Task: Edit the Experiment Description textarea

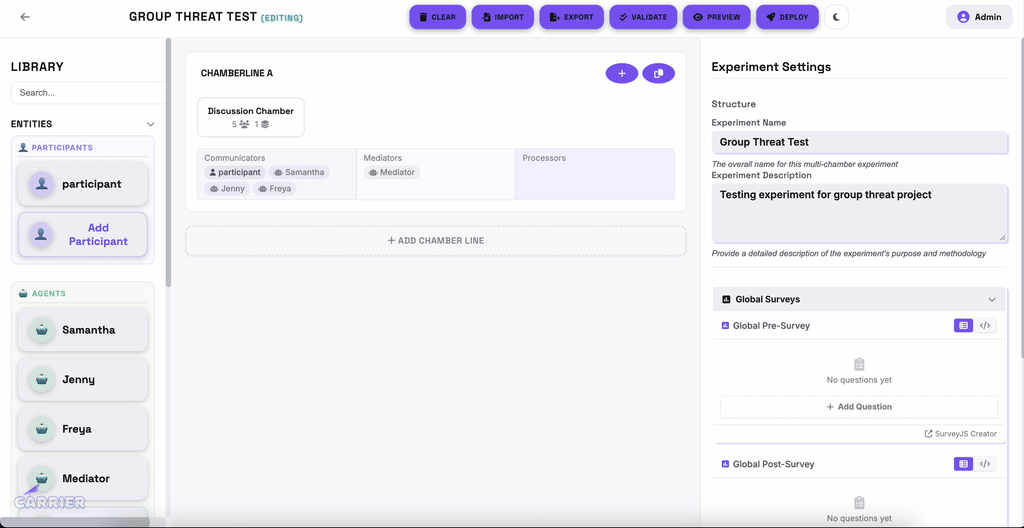Action: tap(859, 213)
